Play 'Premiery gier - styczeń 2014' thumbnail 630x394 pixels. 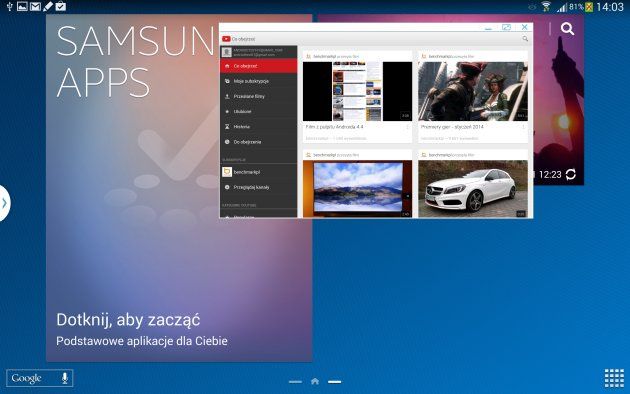(472, 91)
